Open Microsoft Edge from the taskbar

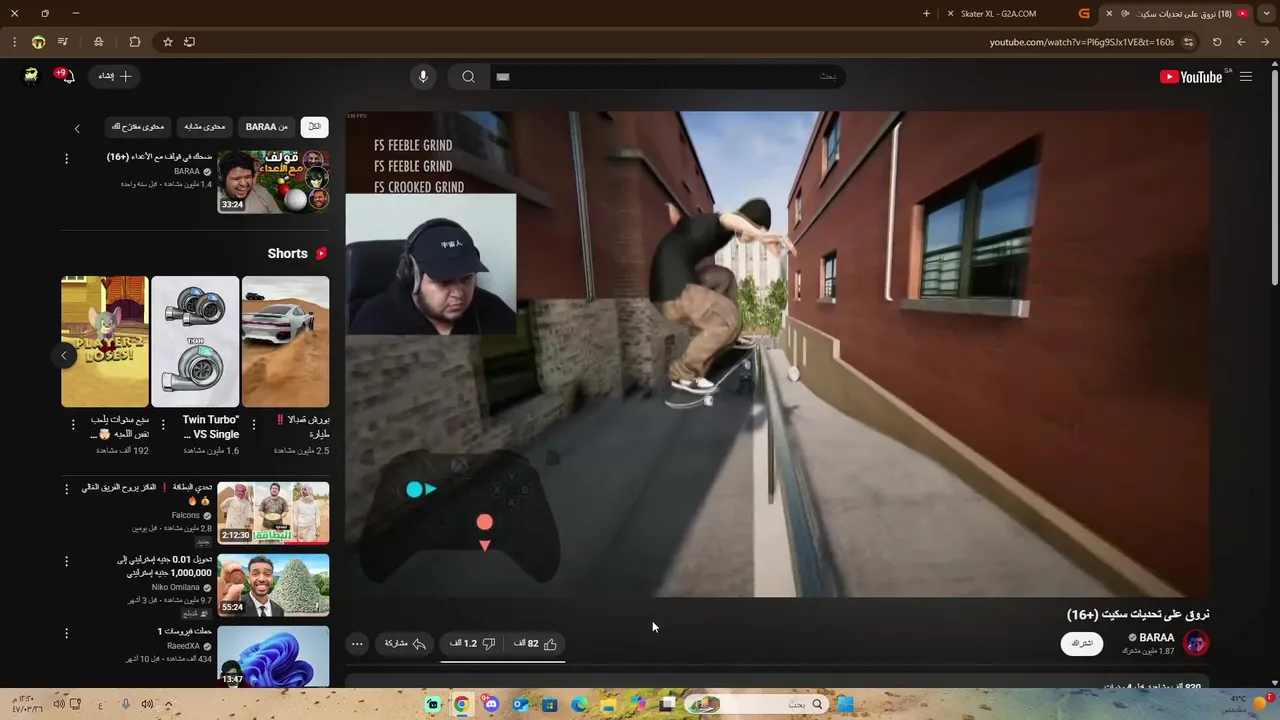[579, 704]
